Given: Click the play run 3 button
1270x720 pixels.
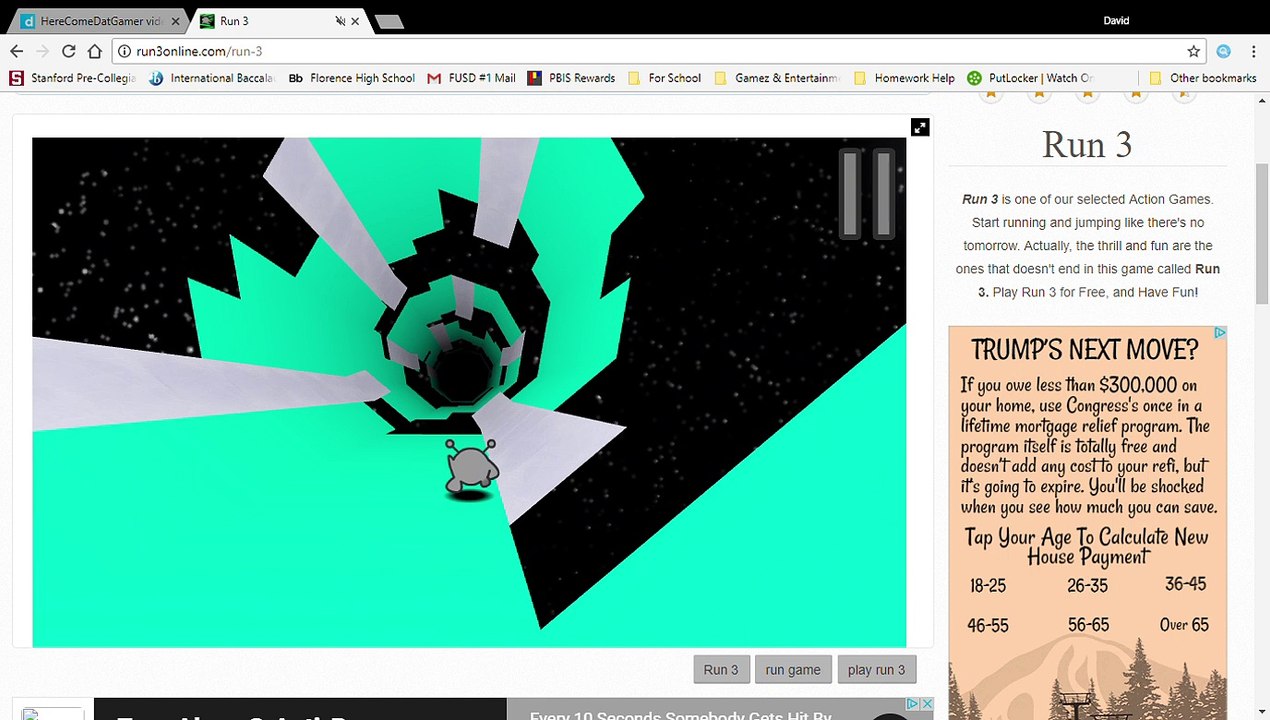Looking at the screenshot, I should click(x=876, y=670).
